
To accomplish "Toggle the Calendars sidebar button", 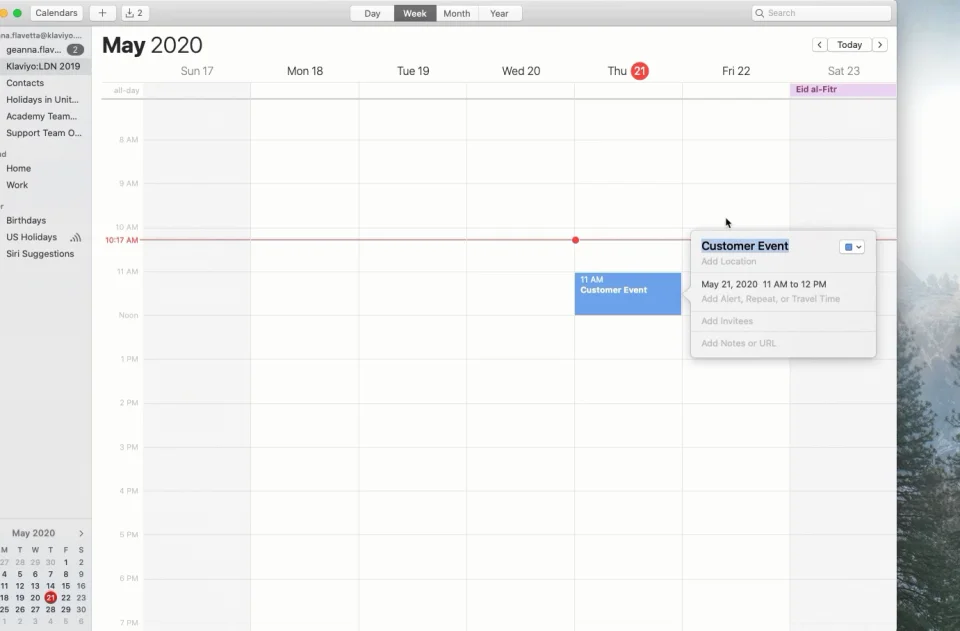I will 57,13.
